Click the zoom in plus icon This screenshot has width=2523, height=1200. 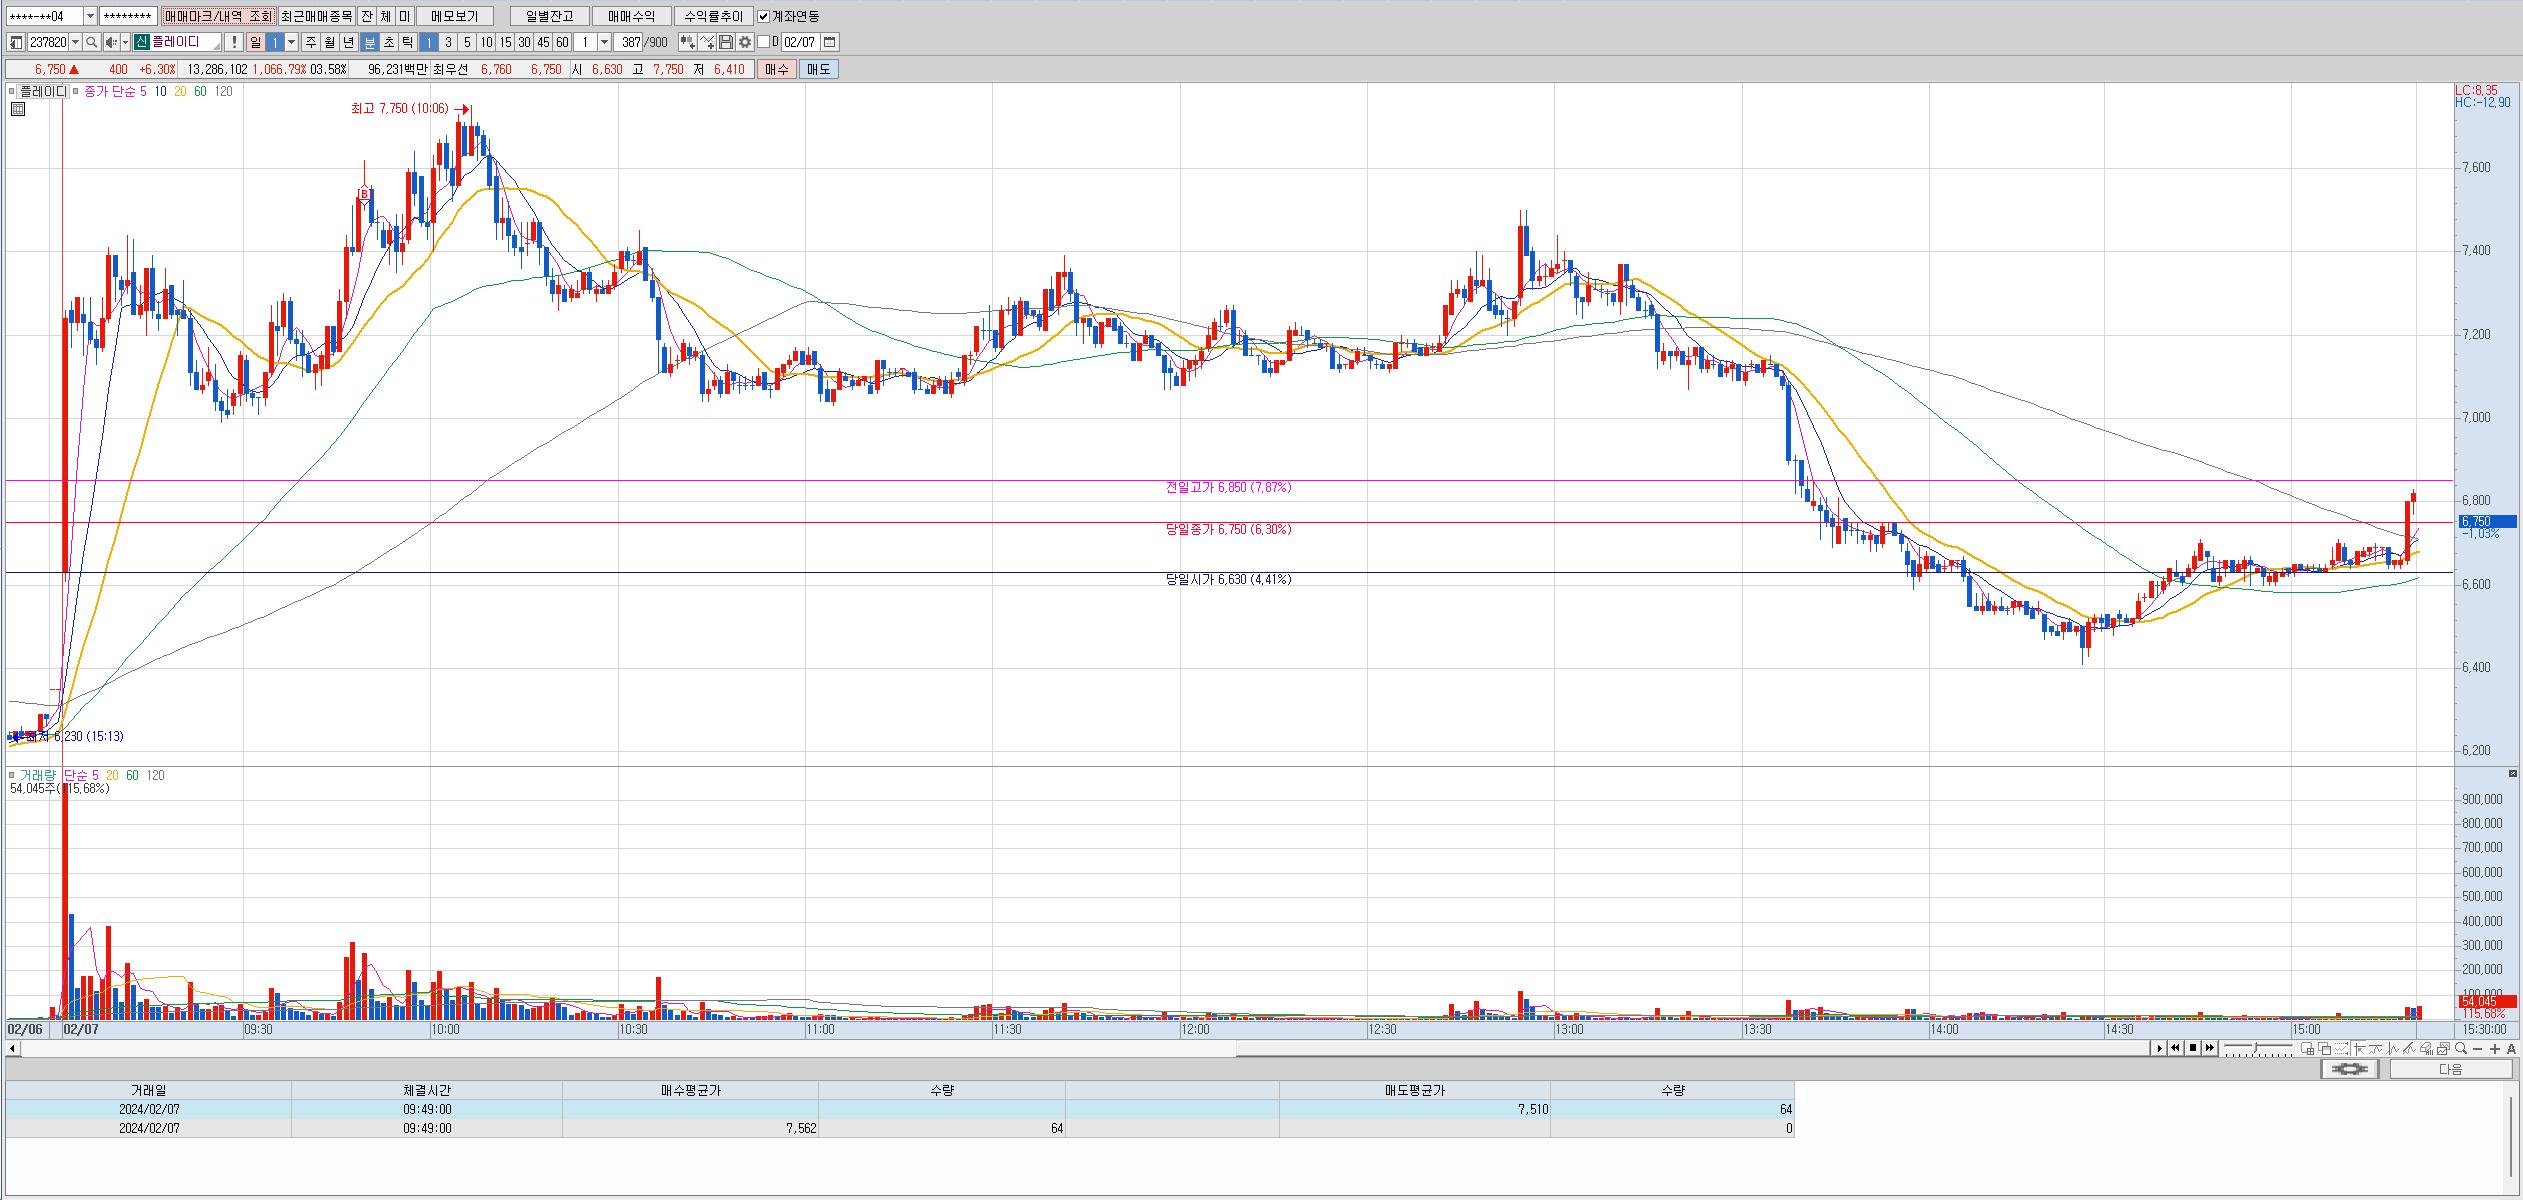click(x=2495, y=1048)
